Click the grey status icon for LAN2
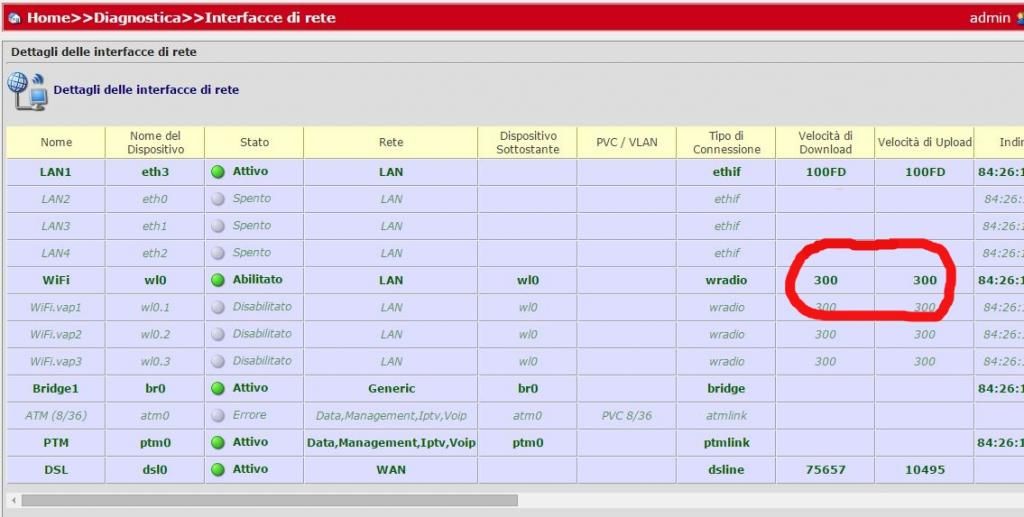The image size is (1024, 517). pos(218,199)
